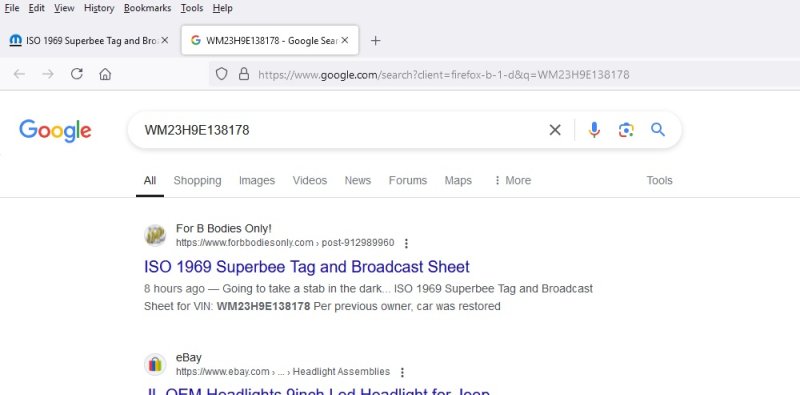
Task: Open the View menu
Action: click(64, 8)
